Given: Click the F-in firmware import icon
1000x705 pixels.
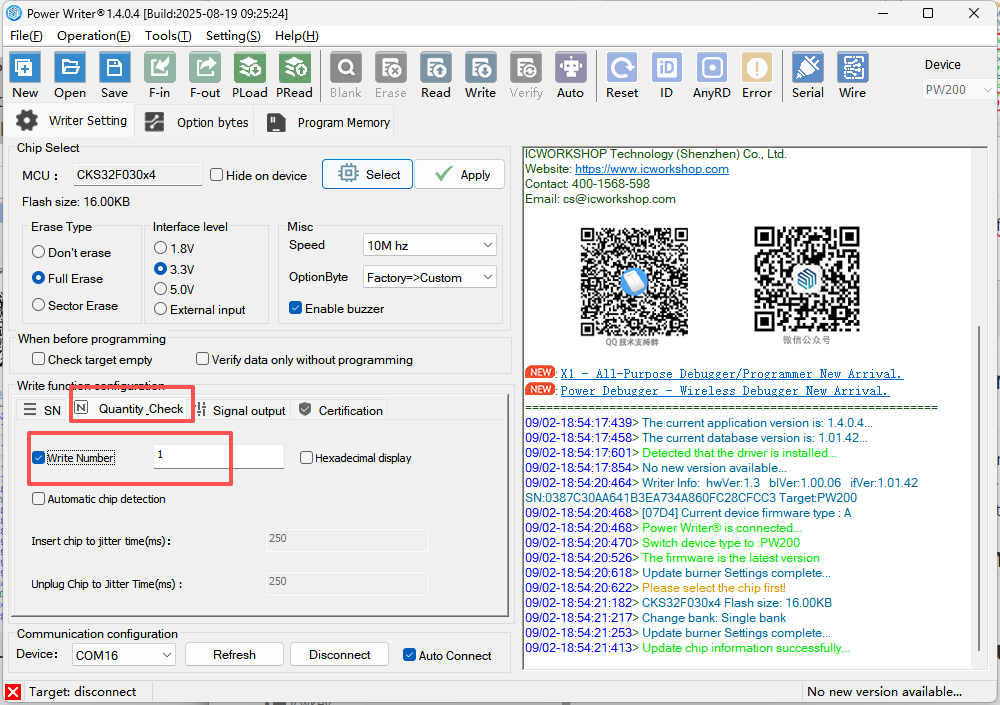Looking at the screenshot, I should [x=159, y=68].
